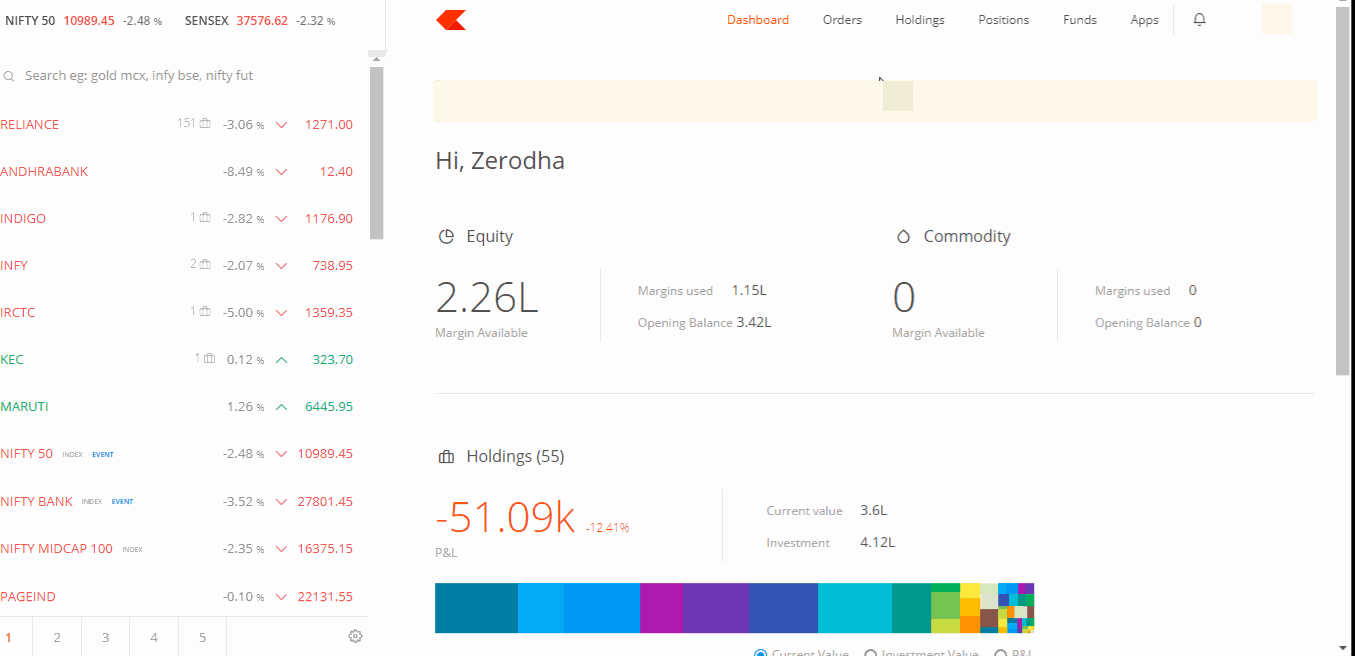Click the 6445.95 MARUTI price
The width and height of the screenshot is (1355, 656).
328,407
